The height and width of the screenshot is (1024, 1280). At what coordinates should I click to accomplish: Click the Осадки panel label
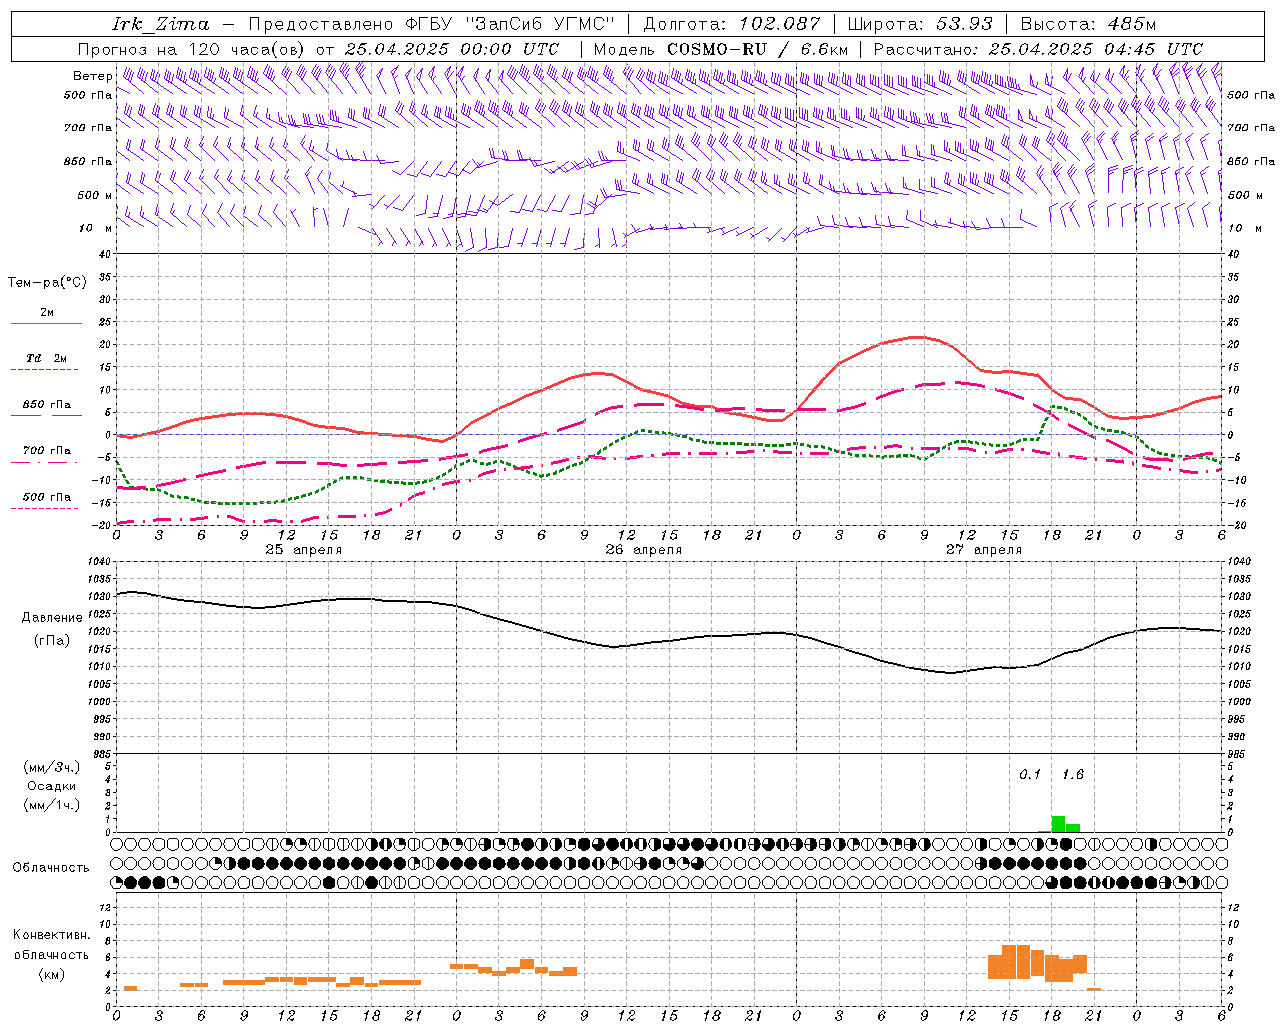tap(51, 786)
